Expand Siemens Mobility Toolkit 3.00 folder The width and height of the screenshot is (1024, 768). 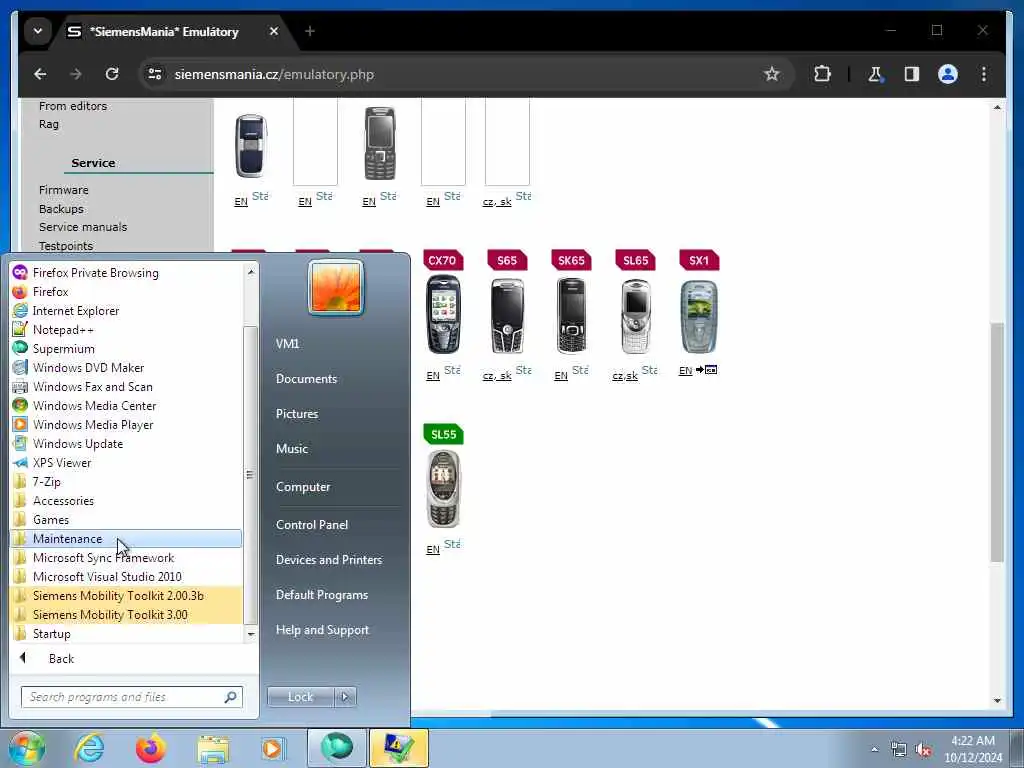[127, 615]
